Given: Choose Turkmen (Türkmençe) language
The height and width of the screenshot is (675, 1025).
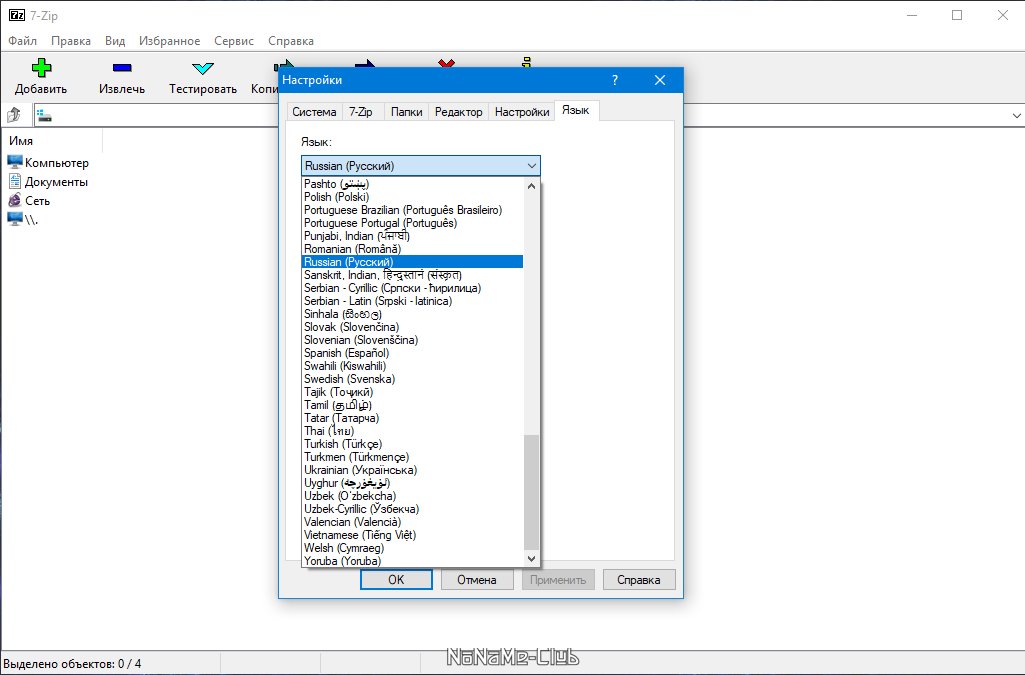Looking at the screenshot, I should coord(412,457).
